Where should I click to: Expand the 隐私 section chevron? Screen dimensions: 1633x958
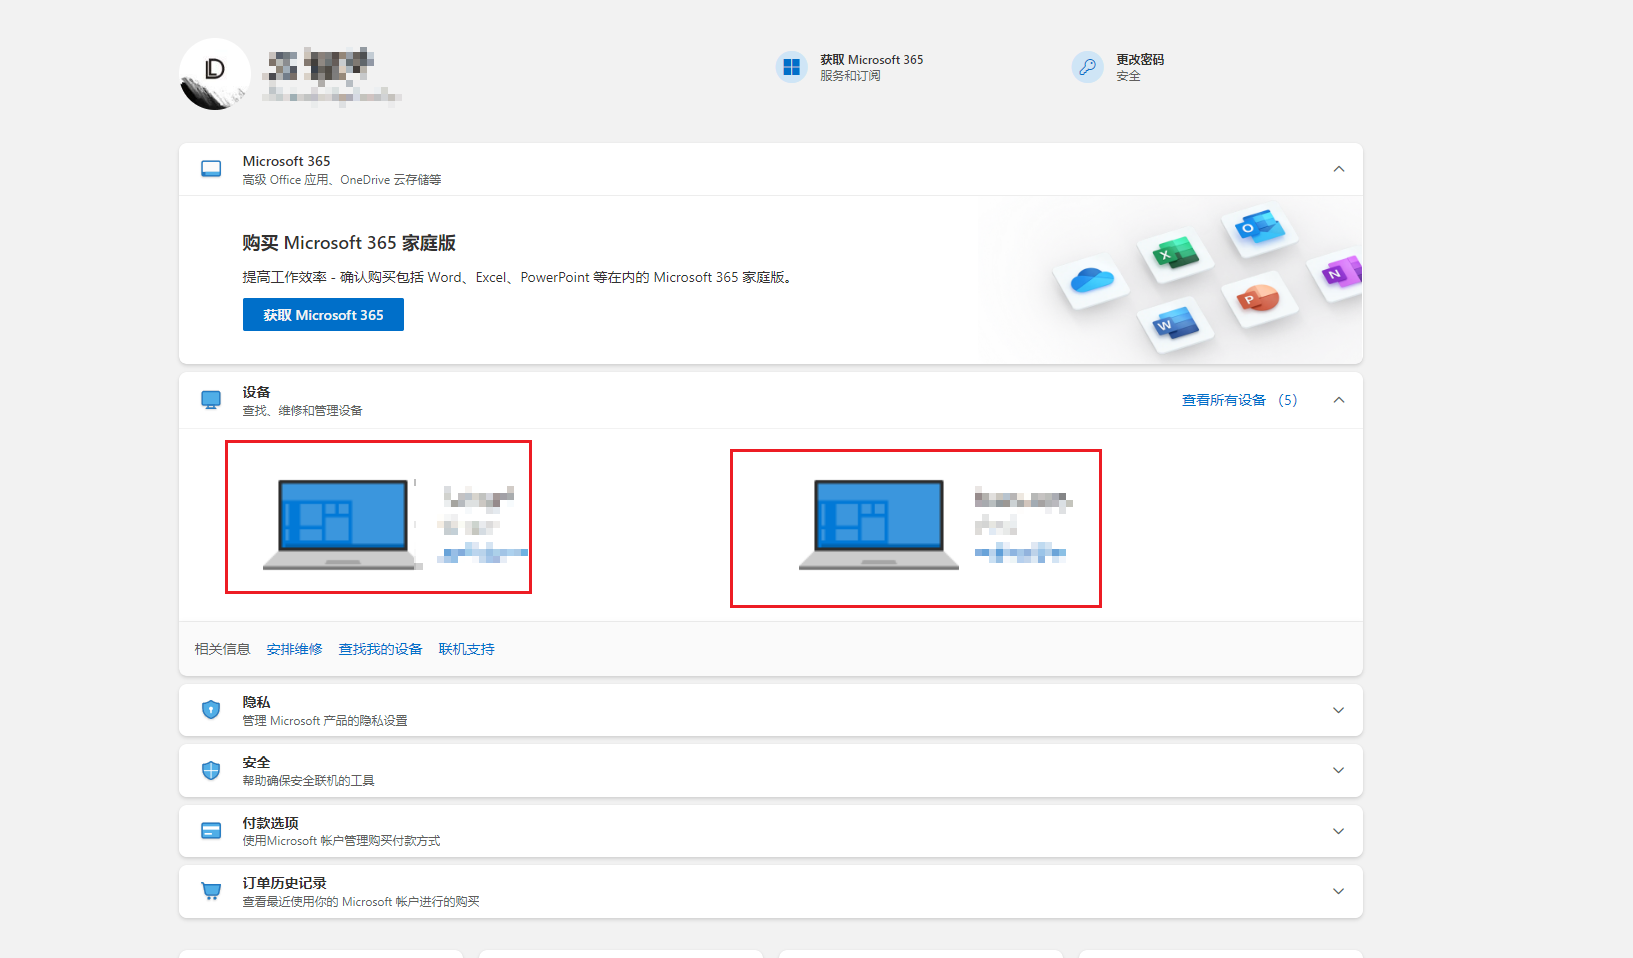click(1339, 710)
